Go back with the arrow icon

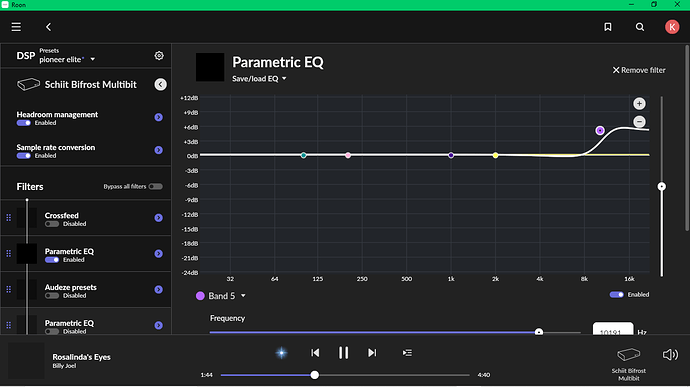pyautogui.click(x=48, y=27)
